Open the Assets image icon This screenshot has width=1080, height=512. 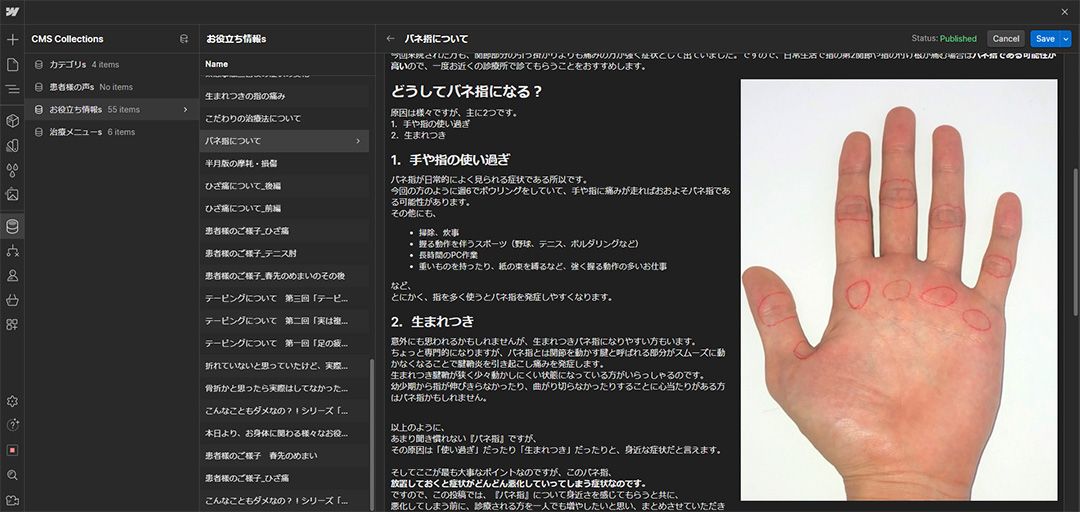(x=12, y=194)
